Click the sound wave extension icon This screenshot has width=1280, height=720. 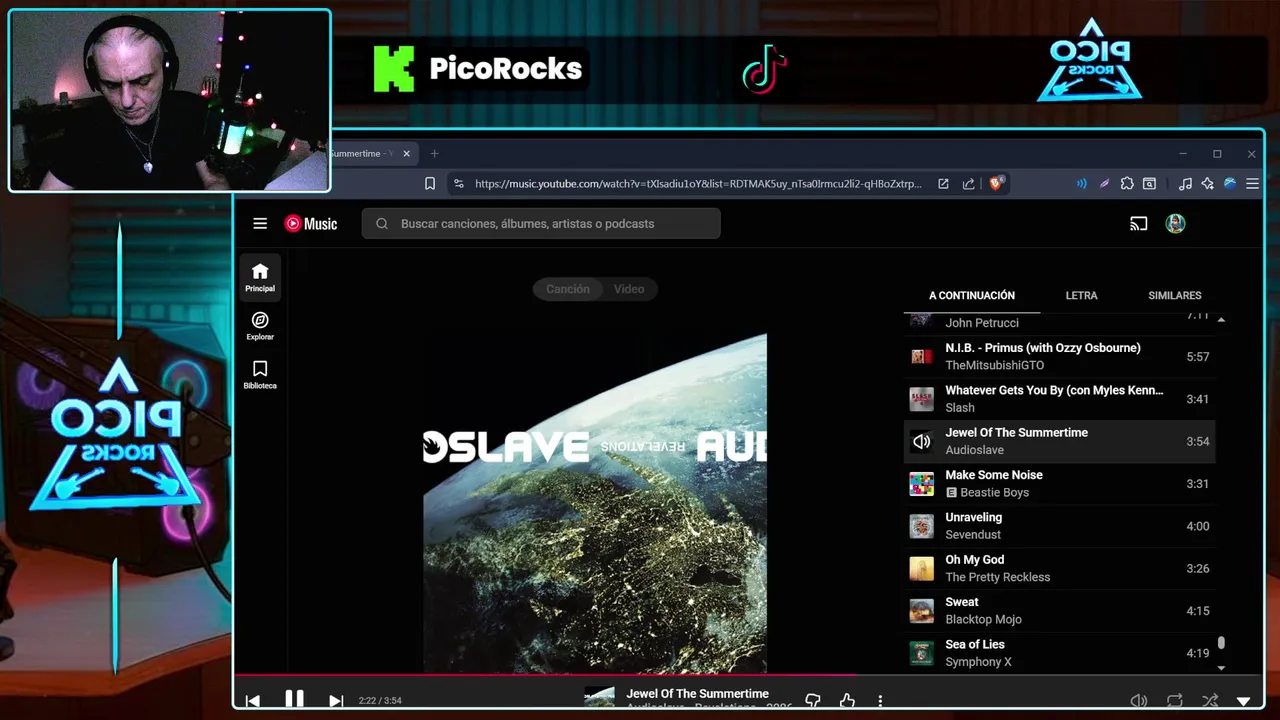pos(1082,184)
